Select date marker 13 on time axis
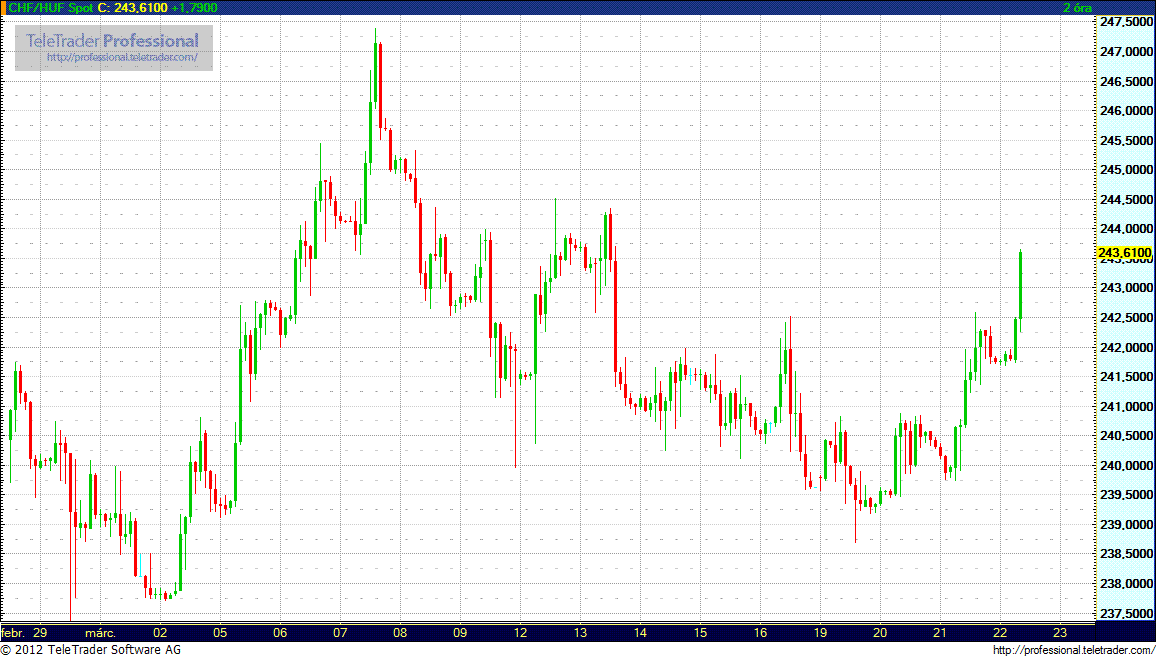The image size is (1156, 659). point(580,633)
